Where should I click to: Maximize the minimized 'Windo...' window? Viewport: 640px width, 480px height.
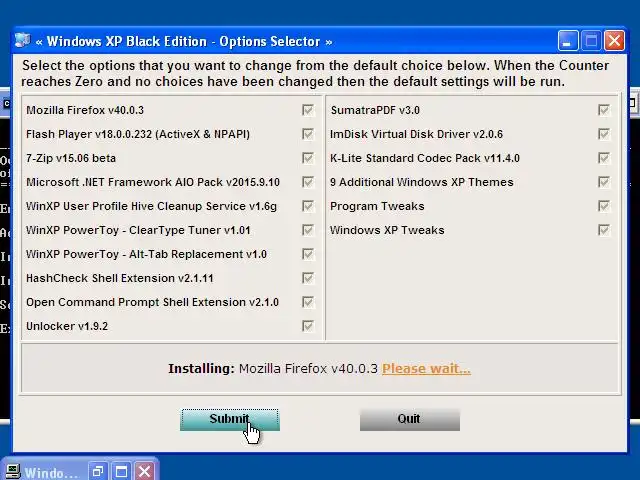tap(121, 472)
